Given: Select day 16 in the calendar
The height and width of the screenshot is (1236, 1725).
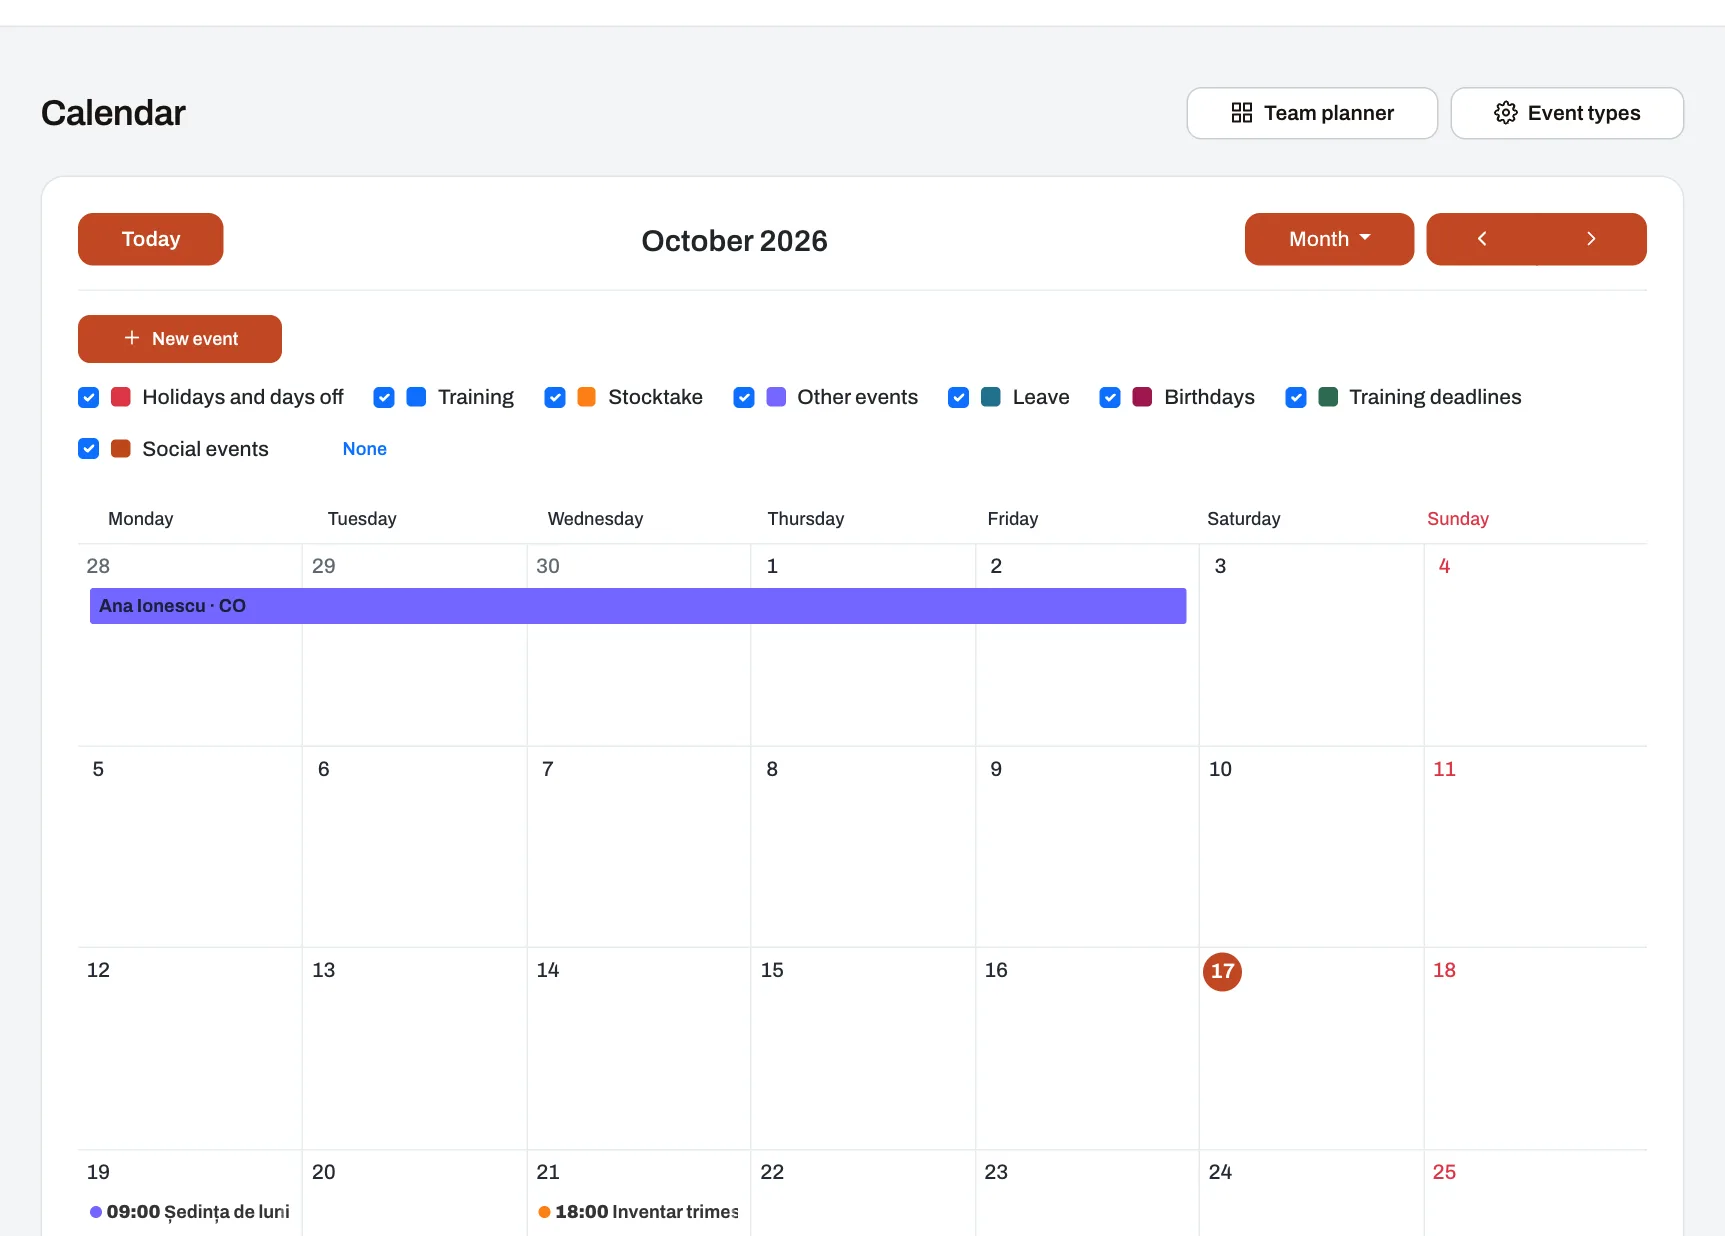Looking at the screenshot, I should point(996,970).
